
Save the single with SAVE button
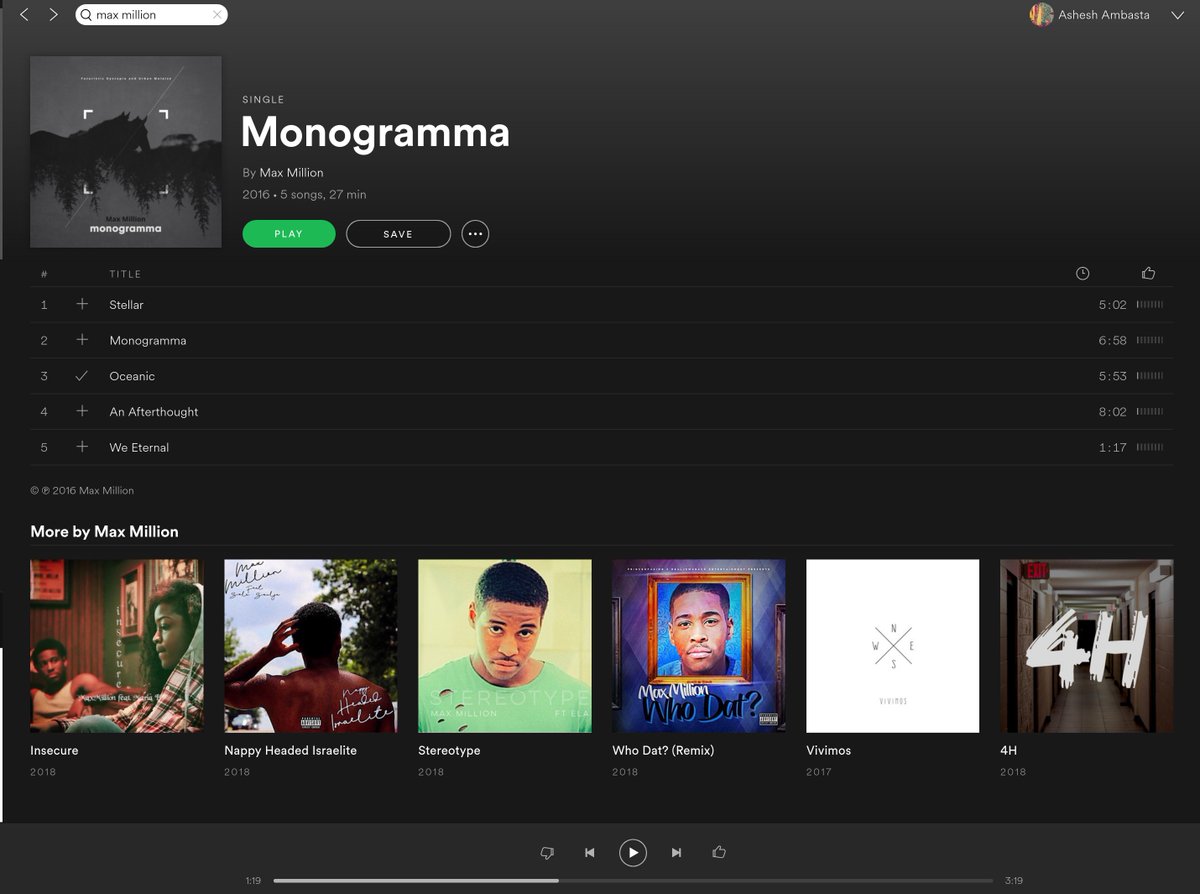398,234
